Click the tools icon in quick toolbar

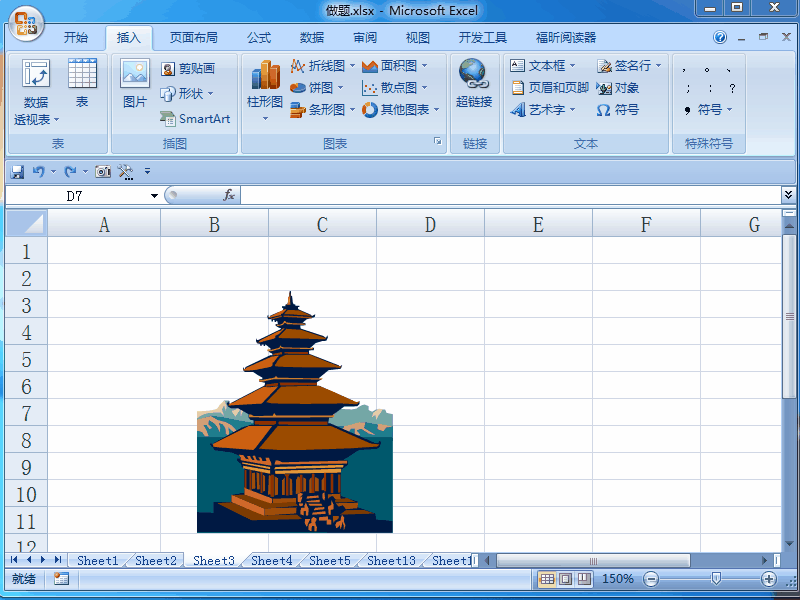tap(126, 172)
